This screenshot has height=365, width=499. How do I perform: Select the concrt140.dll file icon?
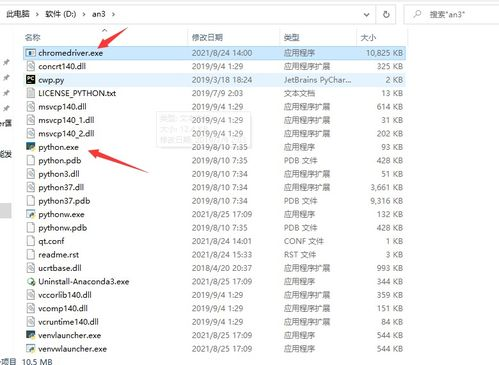[31, 66]
